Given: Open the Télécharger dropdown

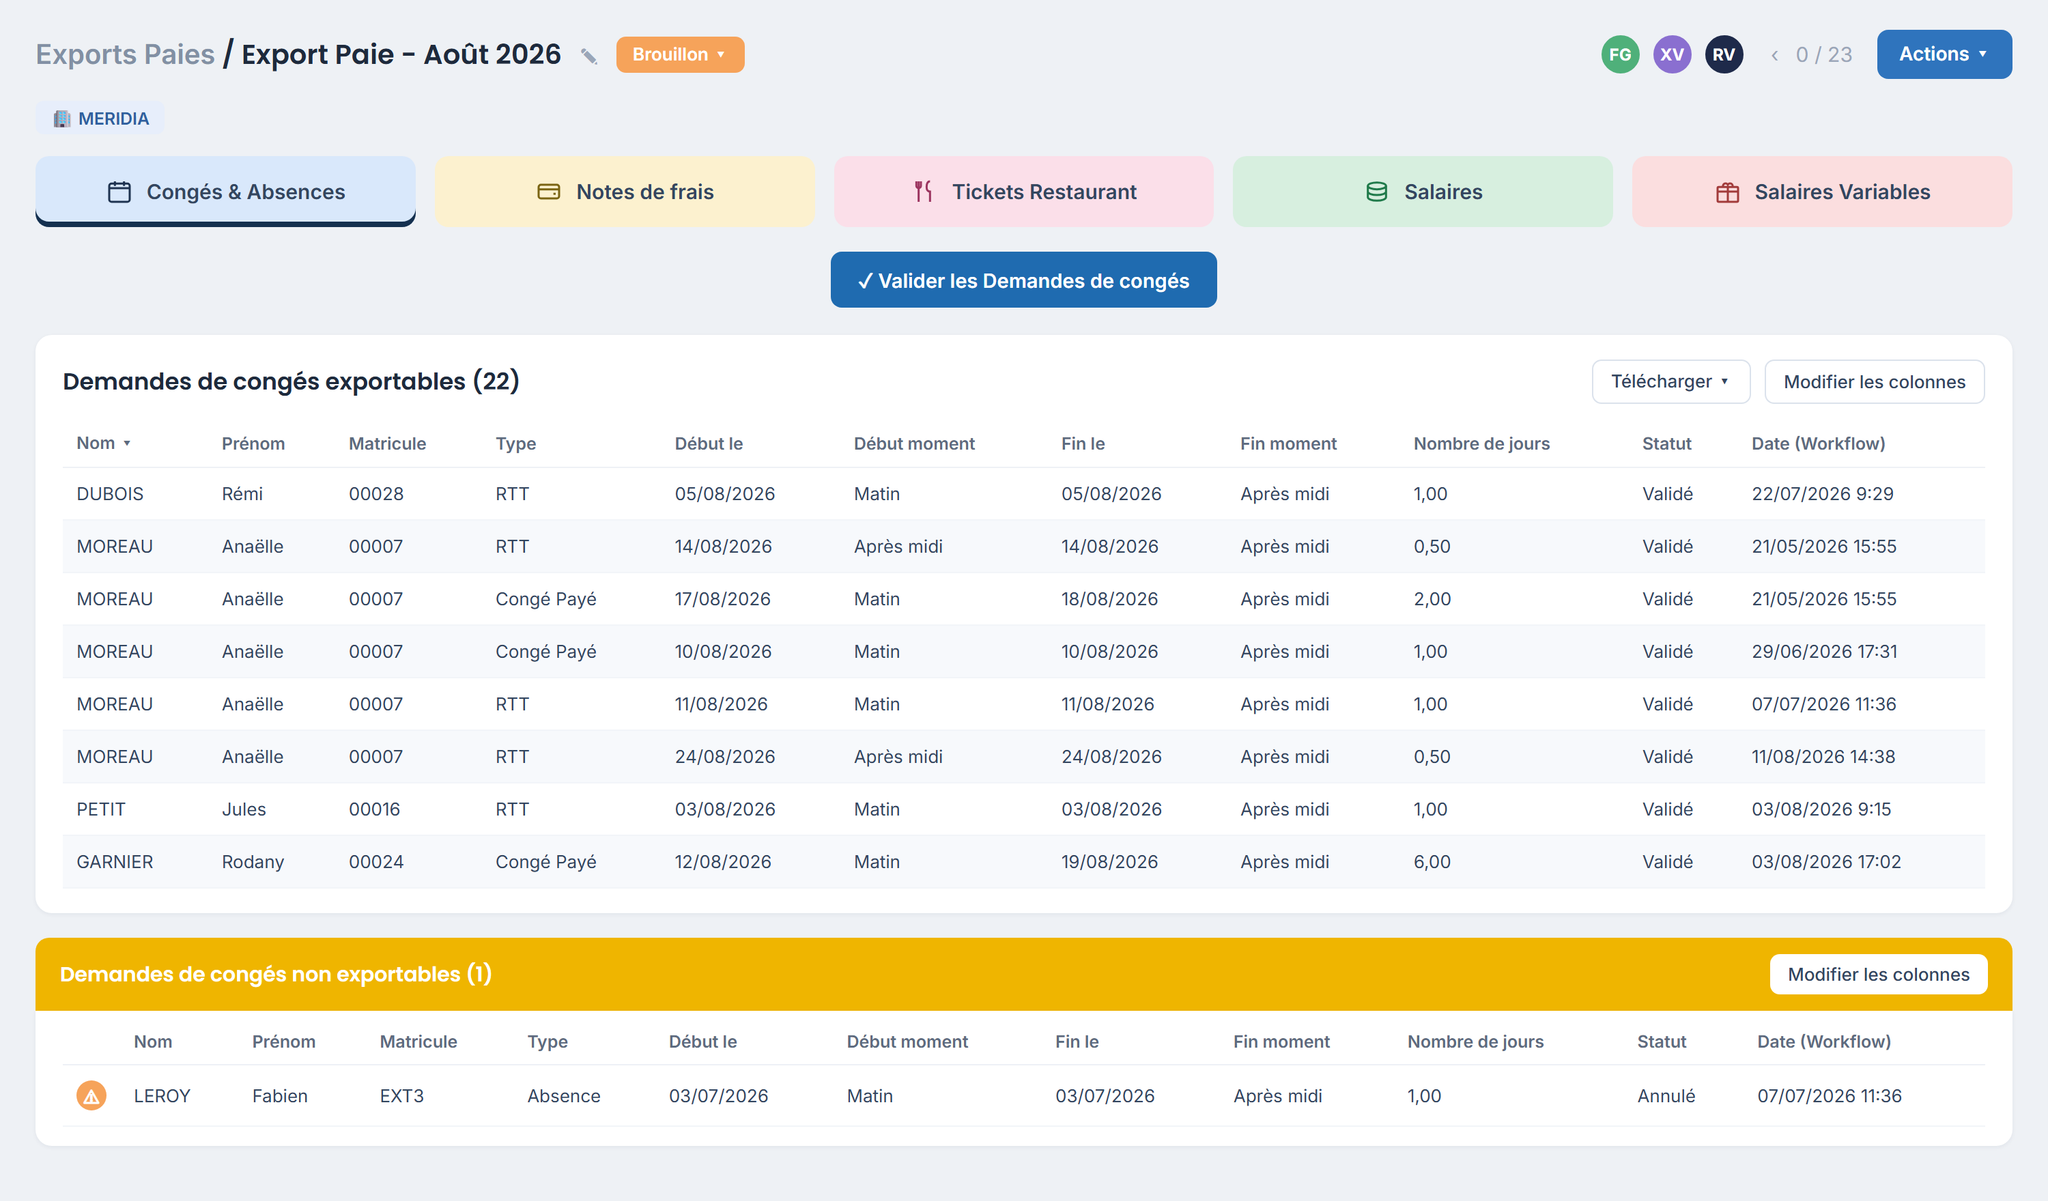Looking at the screenshot, I should coord(1671,382).
